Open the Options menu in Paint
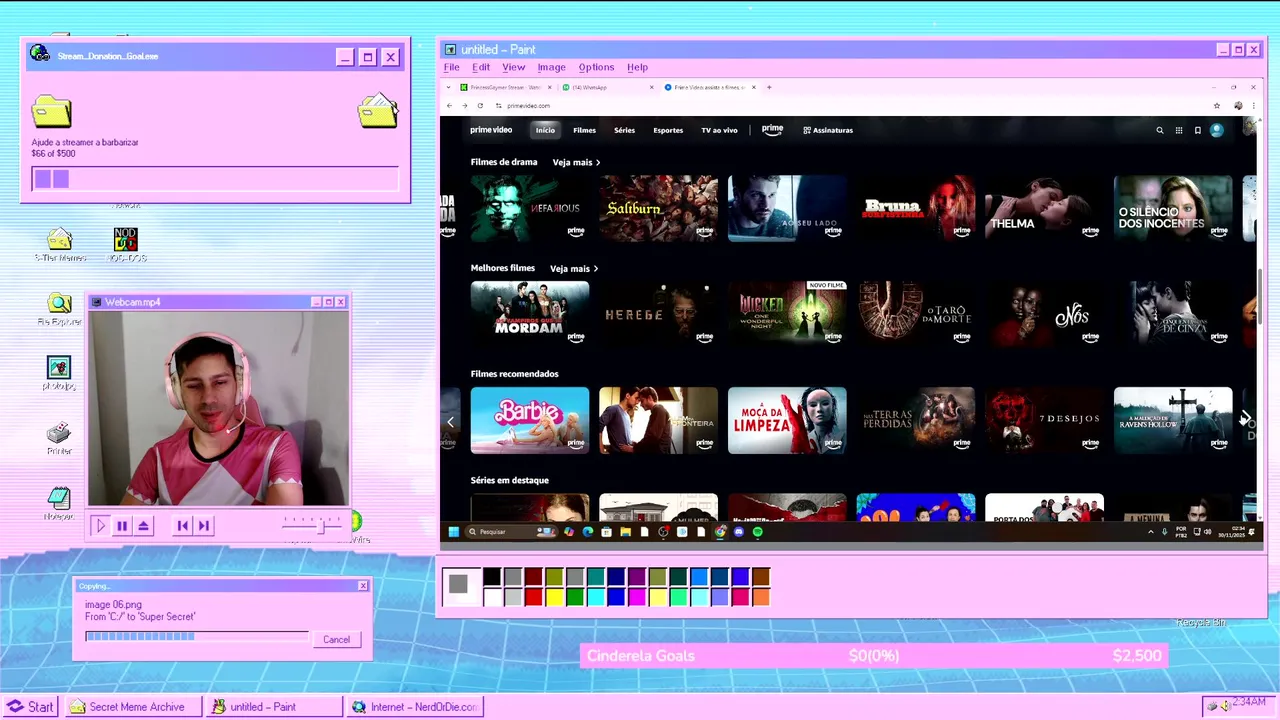Image resolution: width=1280 pixels, height=720 pixels. click(x=596, y=67)
